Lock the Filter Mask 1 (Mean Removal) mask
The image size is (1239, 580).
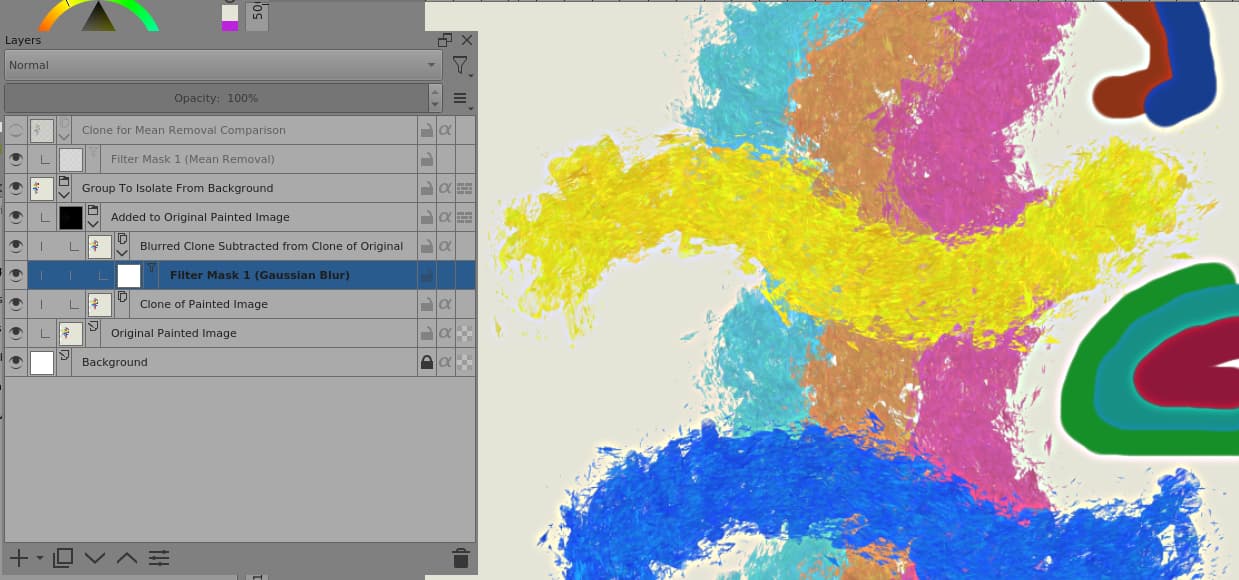[427, 159]
